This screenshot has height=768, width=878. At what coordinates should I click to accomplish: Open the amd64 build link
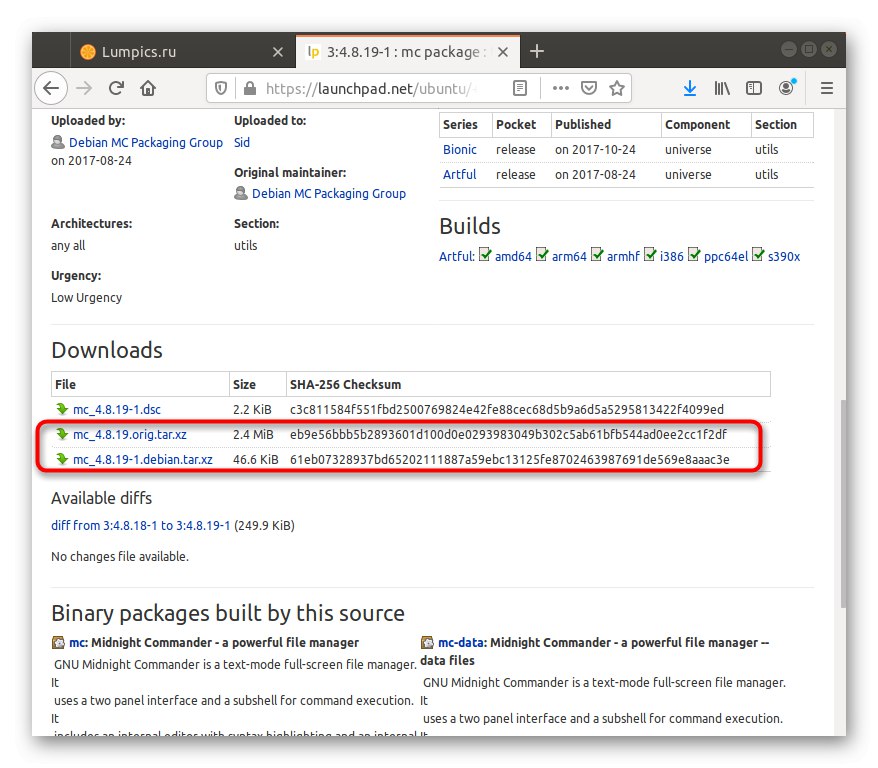click(x=513, y=256)
